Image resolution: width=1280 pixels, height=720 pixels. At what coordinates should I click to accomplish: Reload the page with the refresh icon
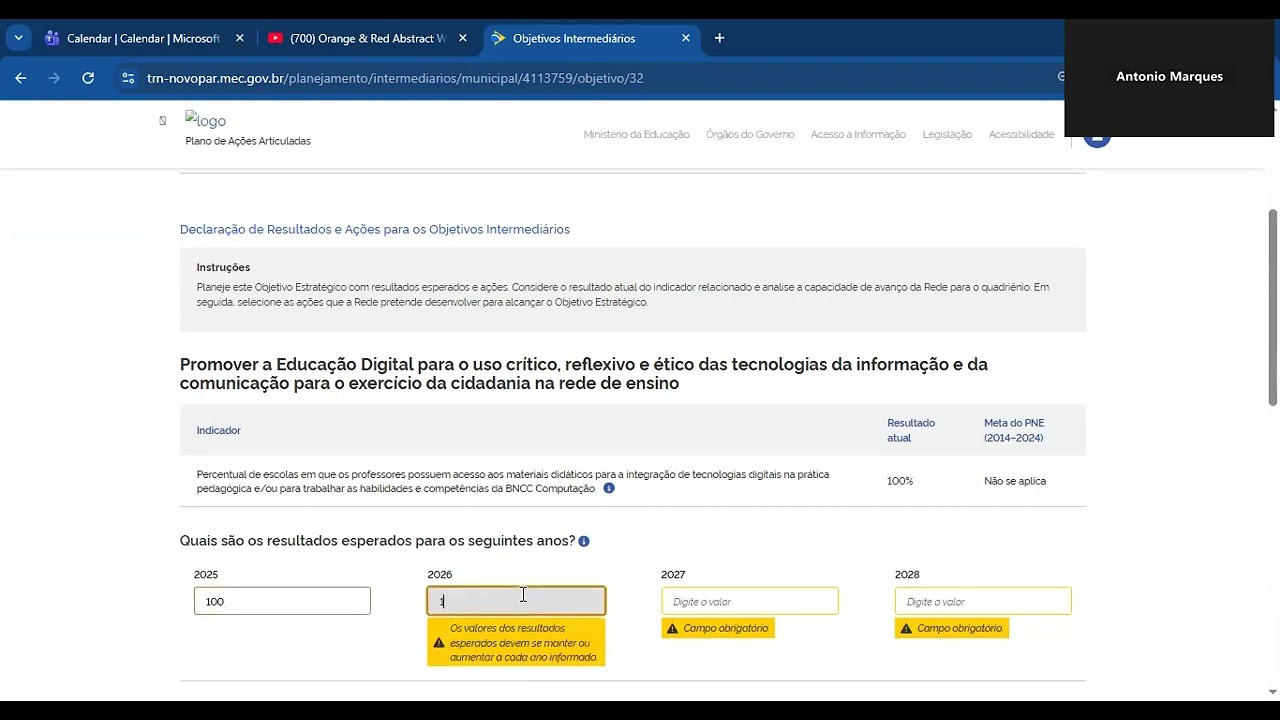click(x=88, y=77)
